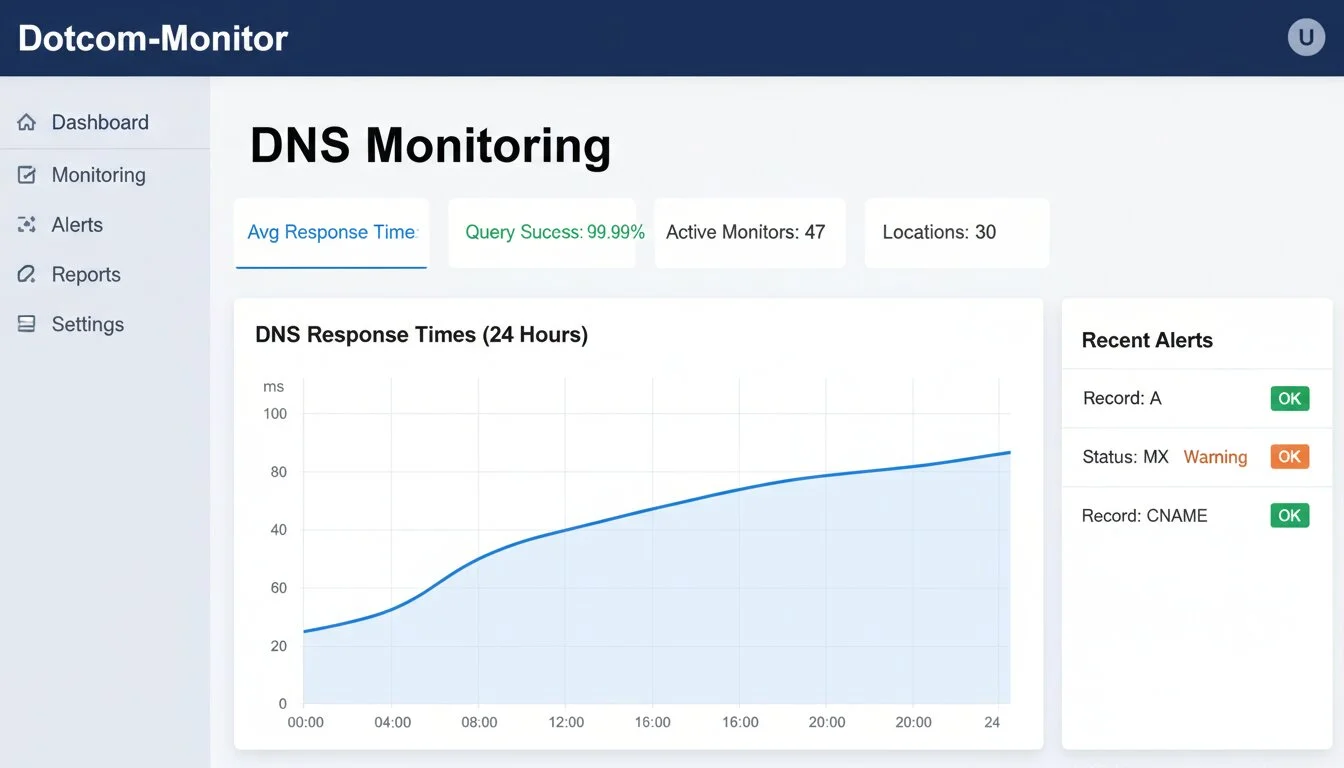Click the ms unit label

pos(274,387)
